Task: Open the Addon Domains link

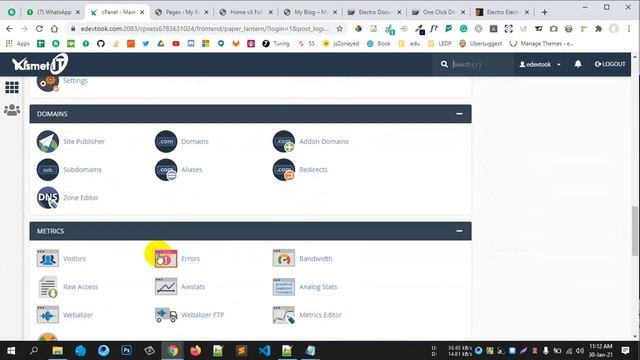Action: 324,141
